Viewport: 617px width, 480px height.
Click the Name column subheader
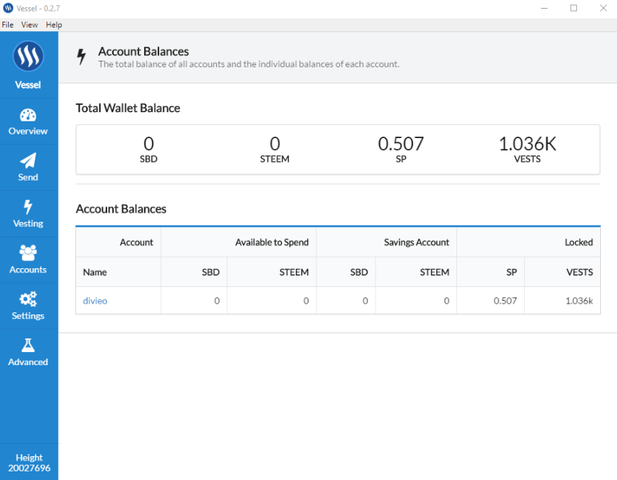click(118, 272)
